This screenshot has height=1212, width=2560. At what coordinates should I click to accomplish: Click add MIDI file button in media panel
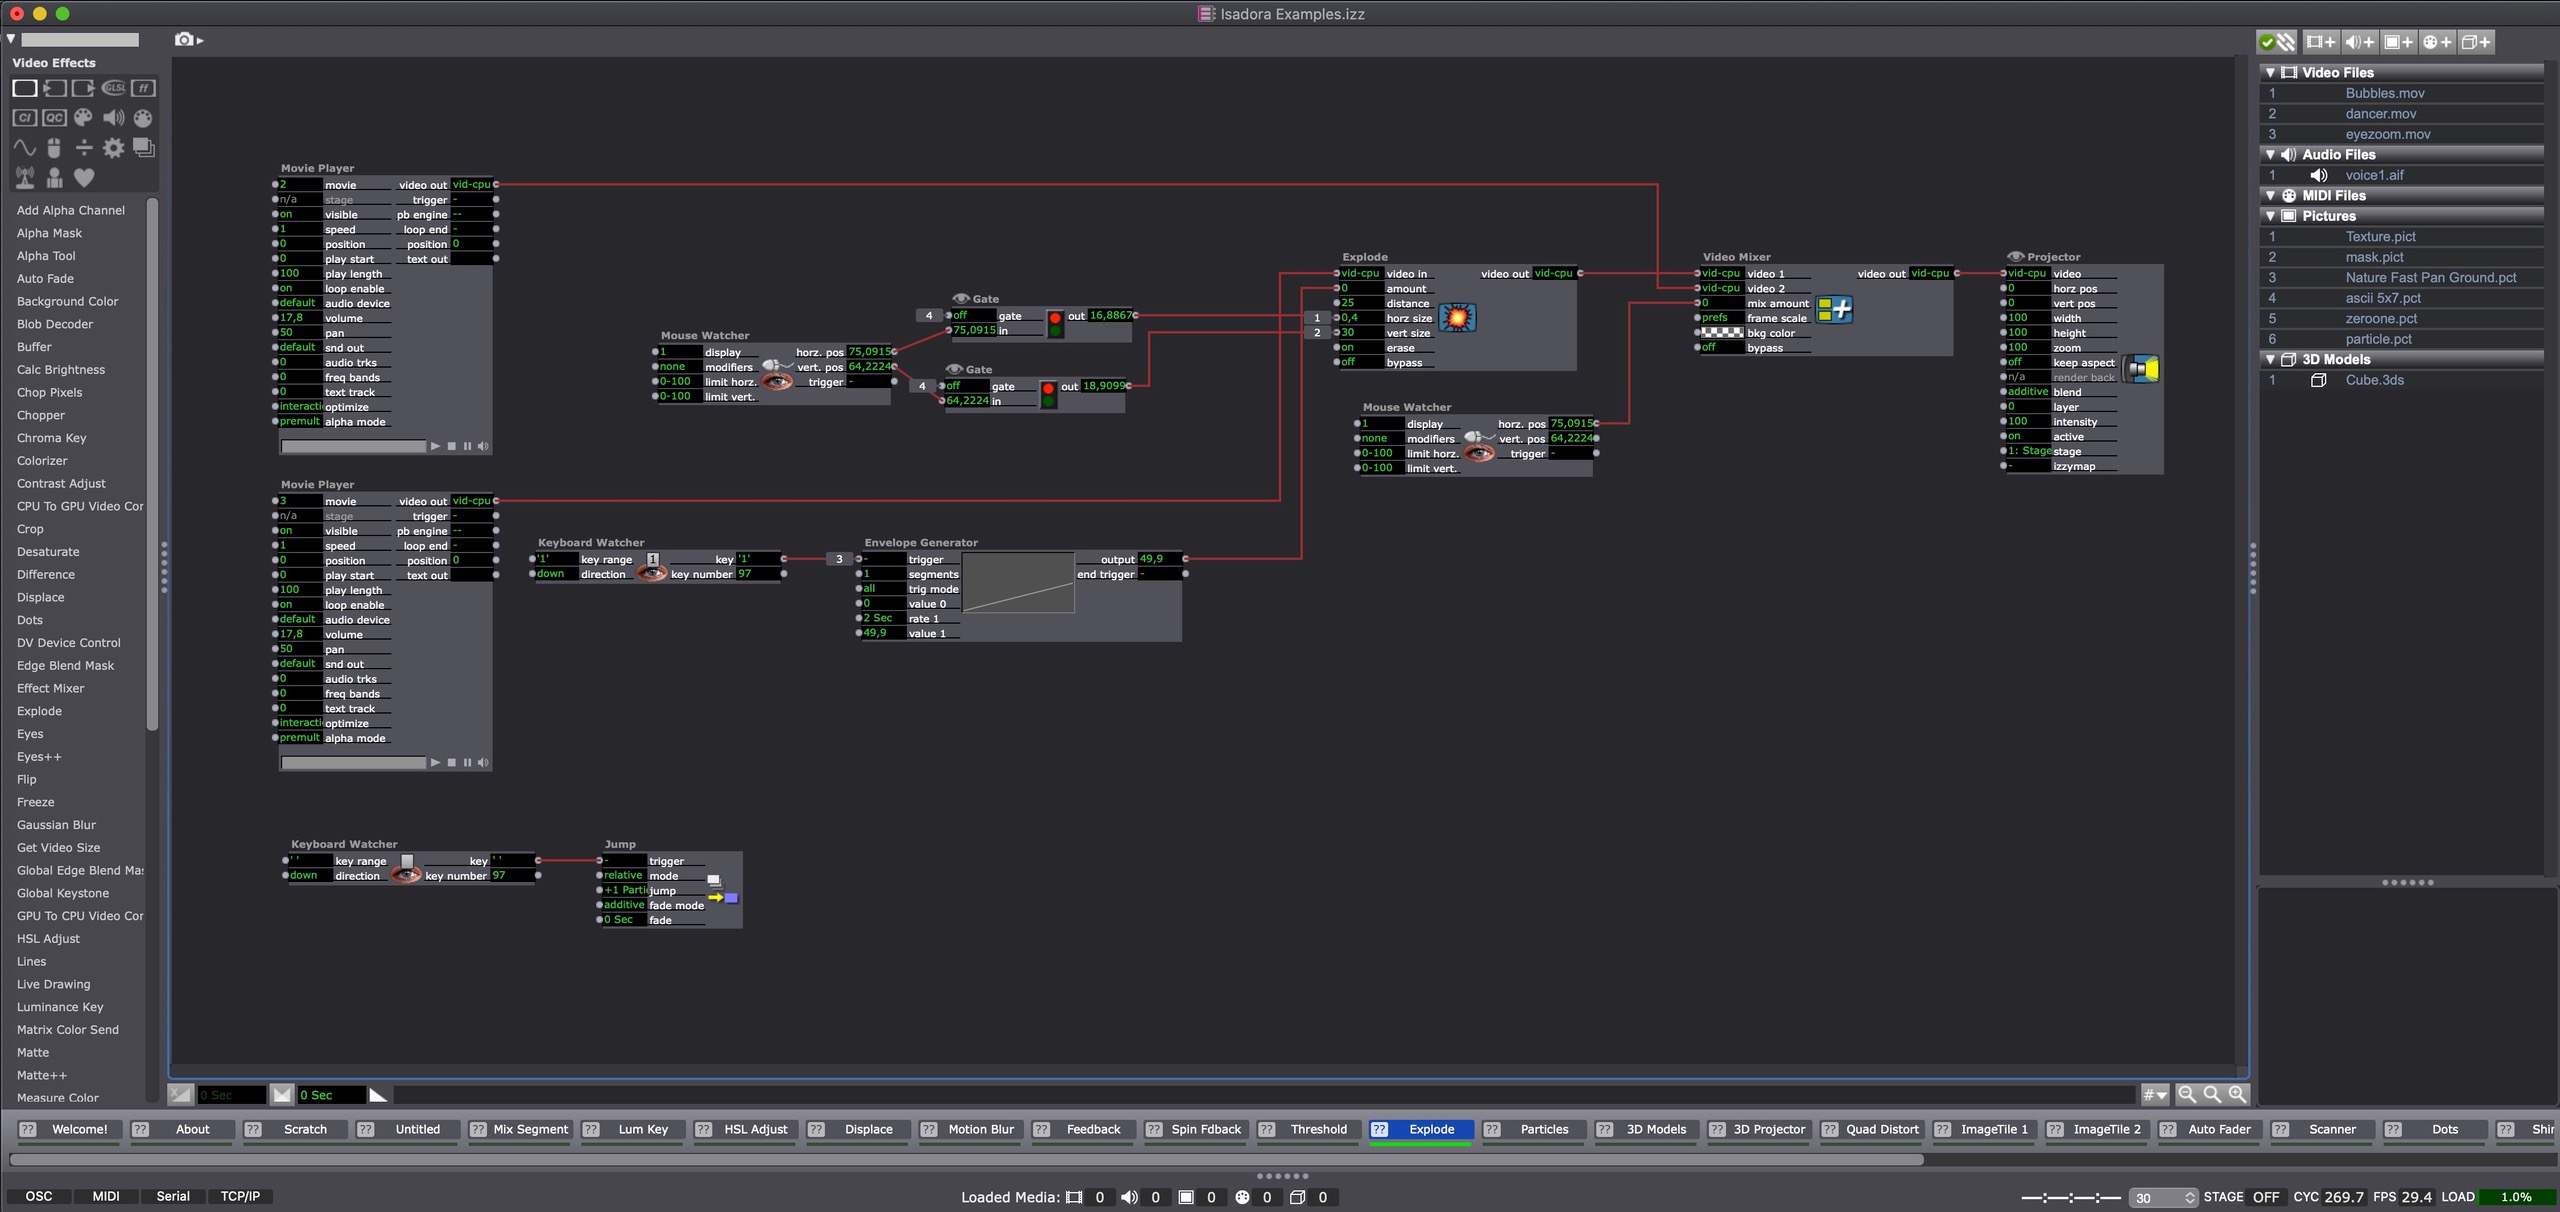pyautogui.click(x=2437, y=42)
